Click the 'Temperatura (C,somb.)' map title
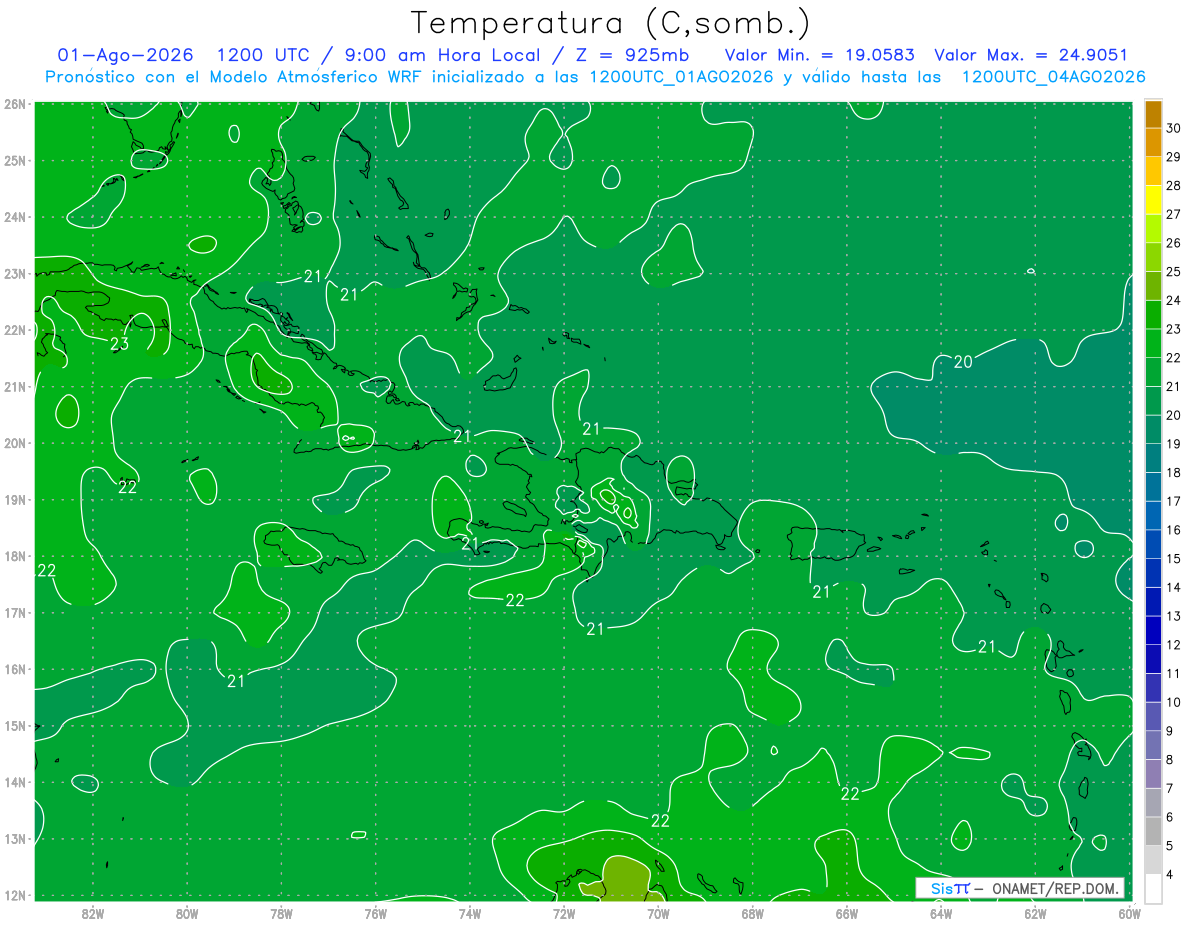1200x927 pixels. tap(611, 23)
